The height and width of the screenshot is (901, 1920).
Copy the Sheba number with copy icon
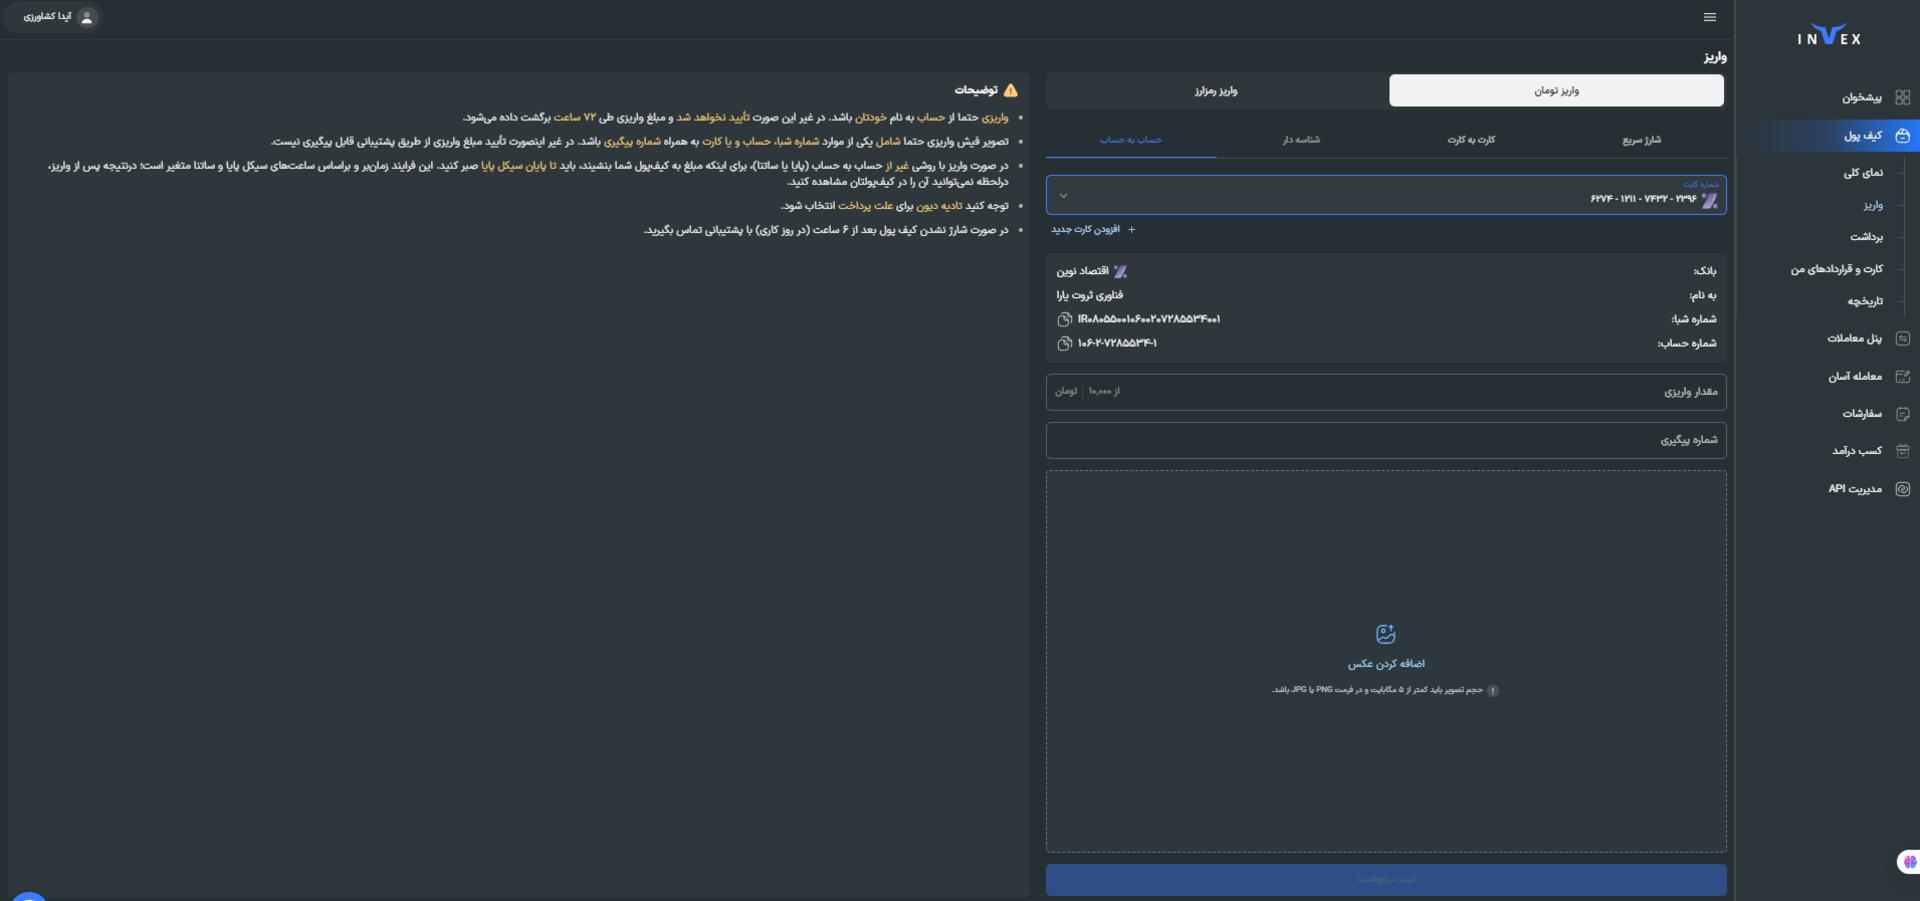point(1064,319)
